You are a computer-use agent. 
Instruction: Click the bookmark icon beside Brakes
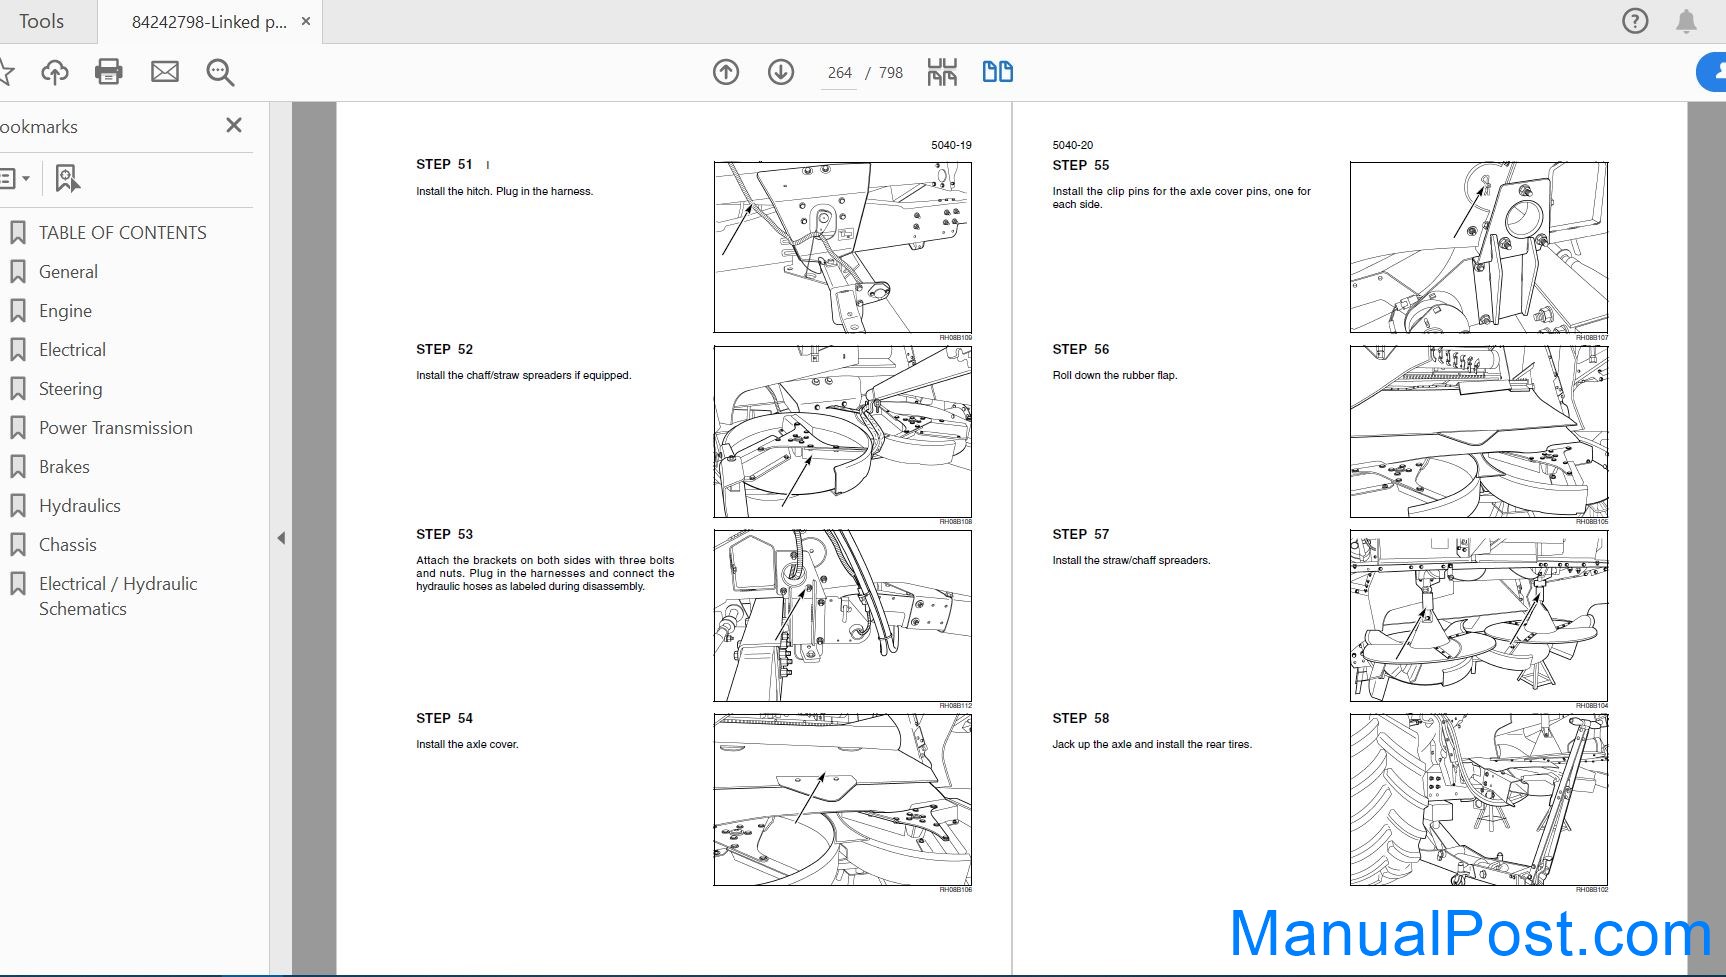point(18,467)
